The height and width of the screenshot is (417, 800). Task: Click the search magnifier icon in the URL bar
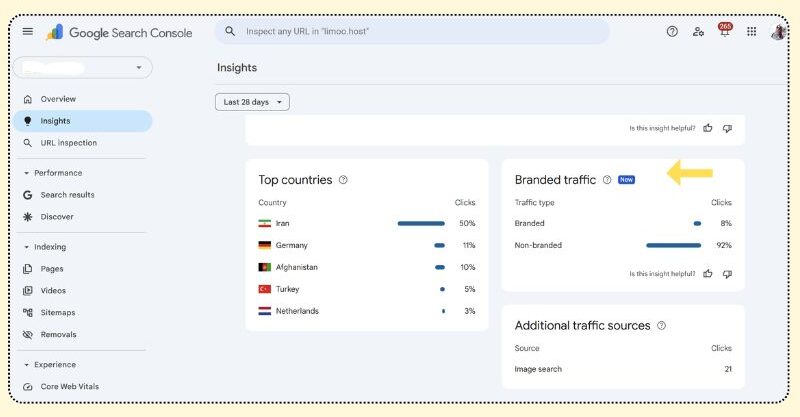tap(230, 31)
